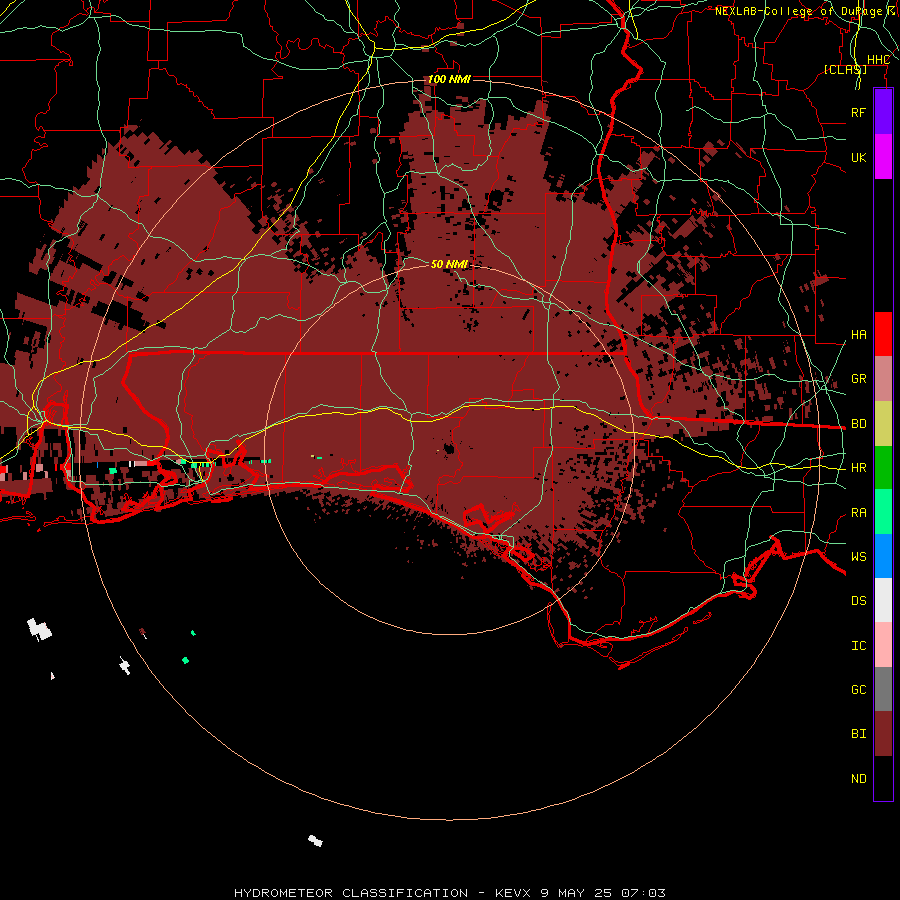Click the 9 MAY 25 date text
This screenshot has height=900, width=900.
576,893
